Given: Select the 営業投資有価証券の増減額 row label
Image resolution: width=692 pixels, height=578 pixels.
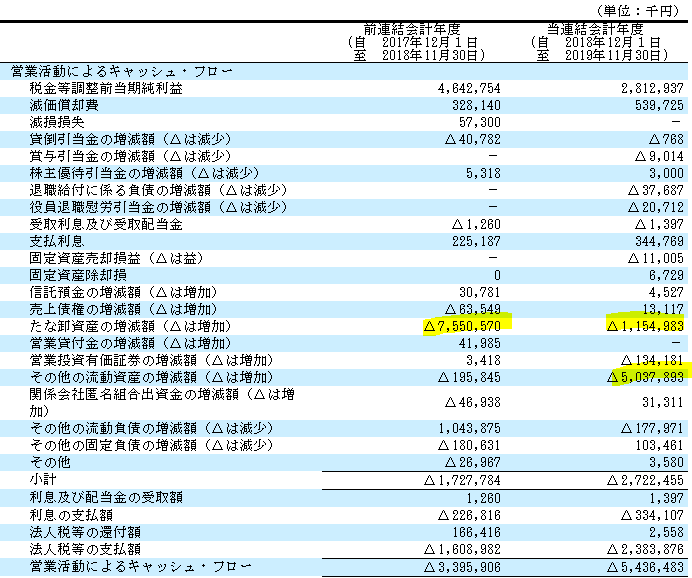Looking at the screenshot, I should [151, 360].
